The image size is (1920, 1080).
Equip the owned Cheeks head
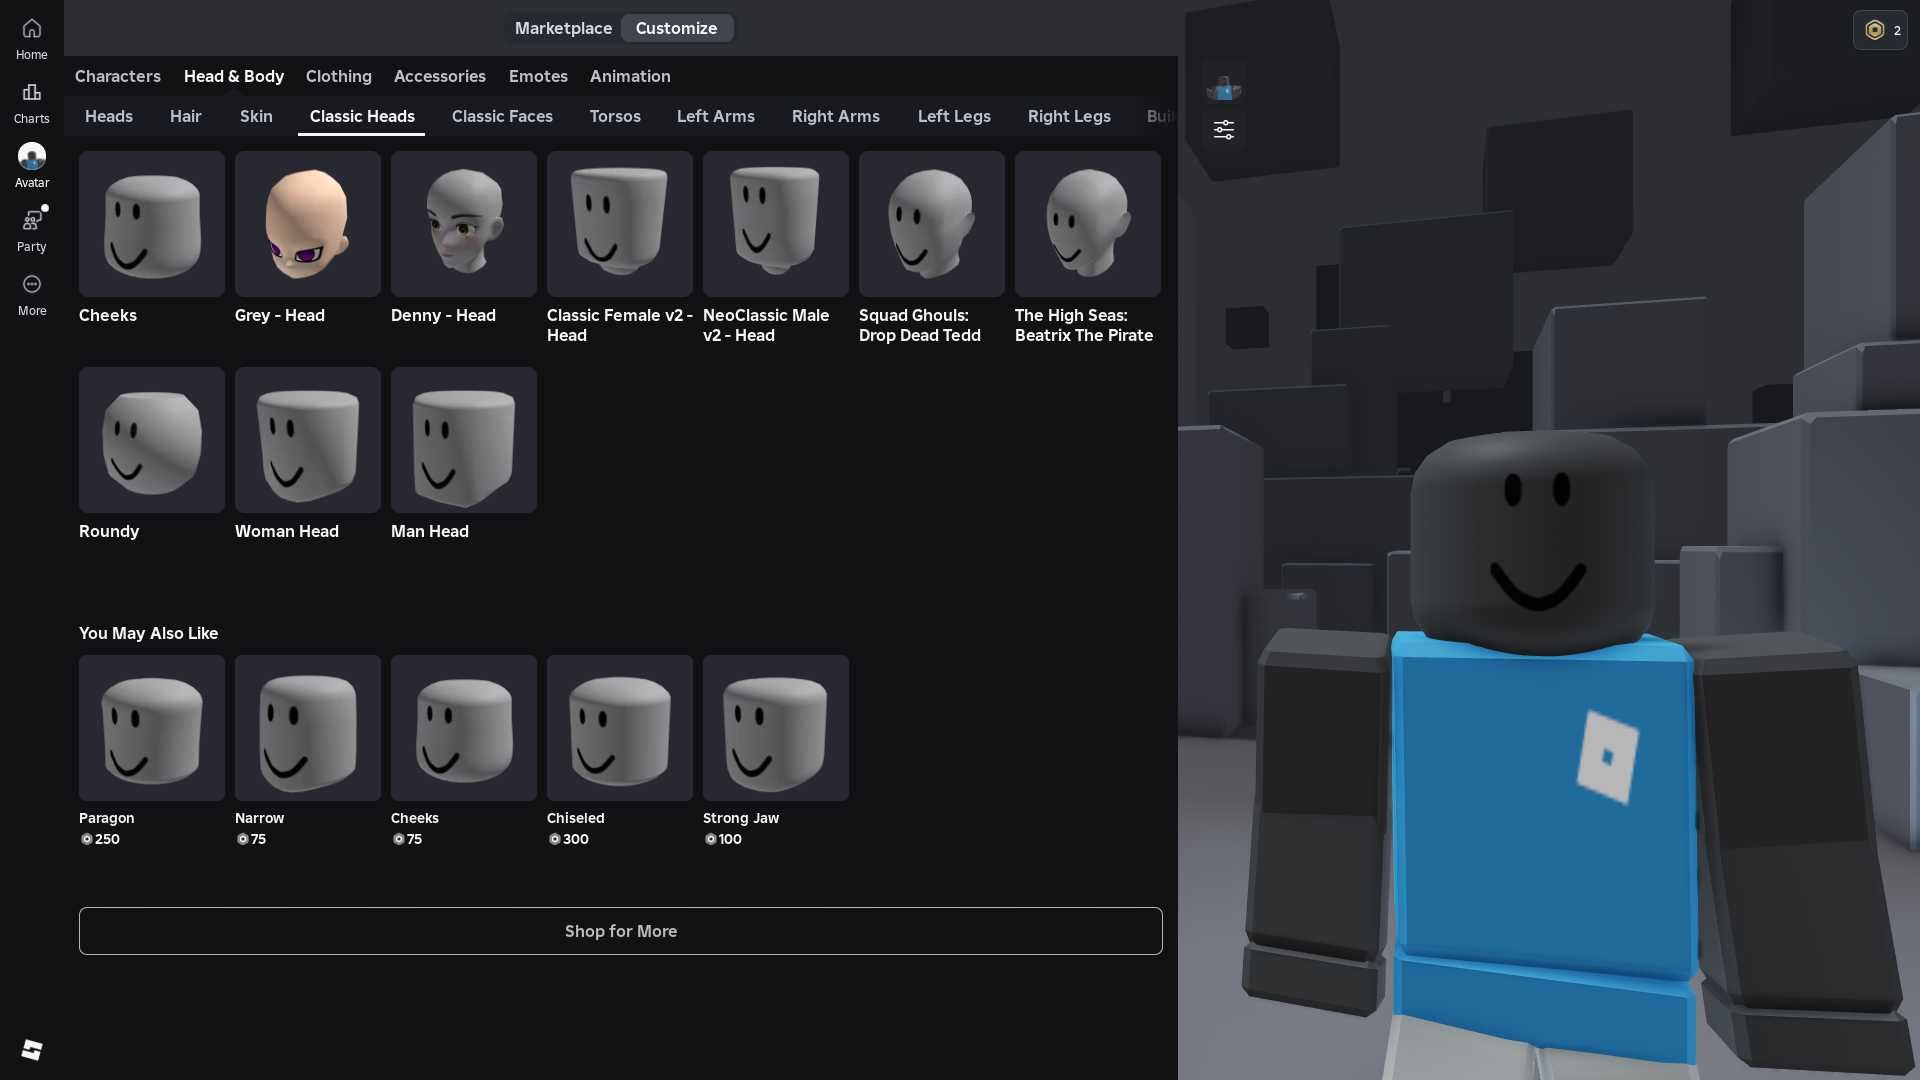click(x=152, y=224)
